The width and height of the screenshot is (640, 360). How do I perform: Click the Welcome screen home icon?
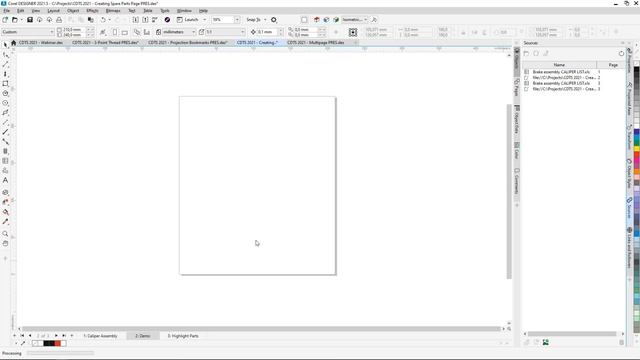[x=13, y=42]
